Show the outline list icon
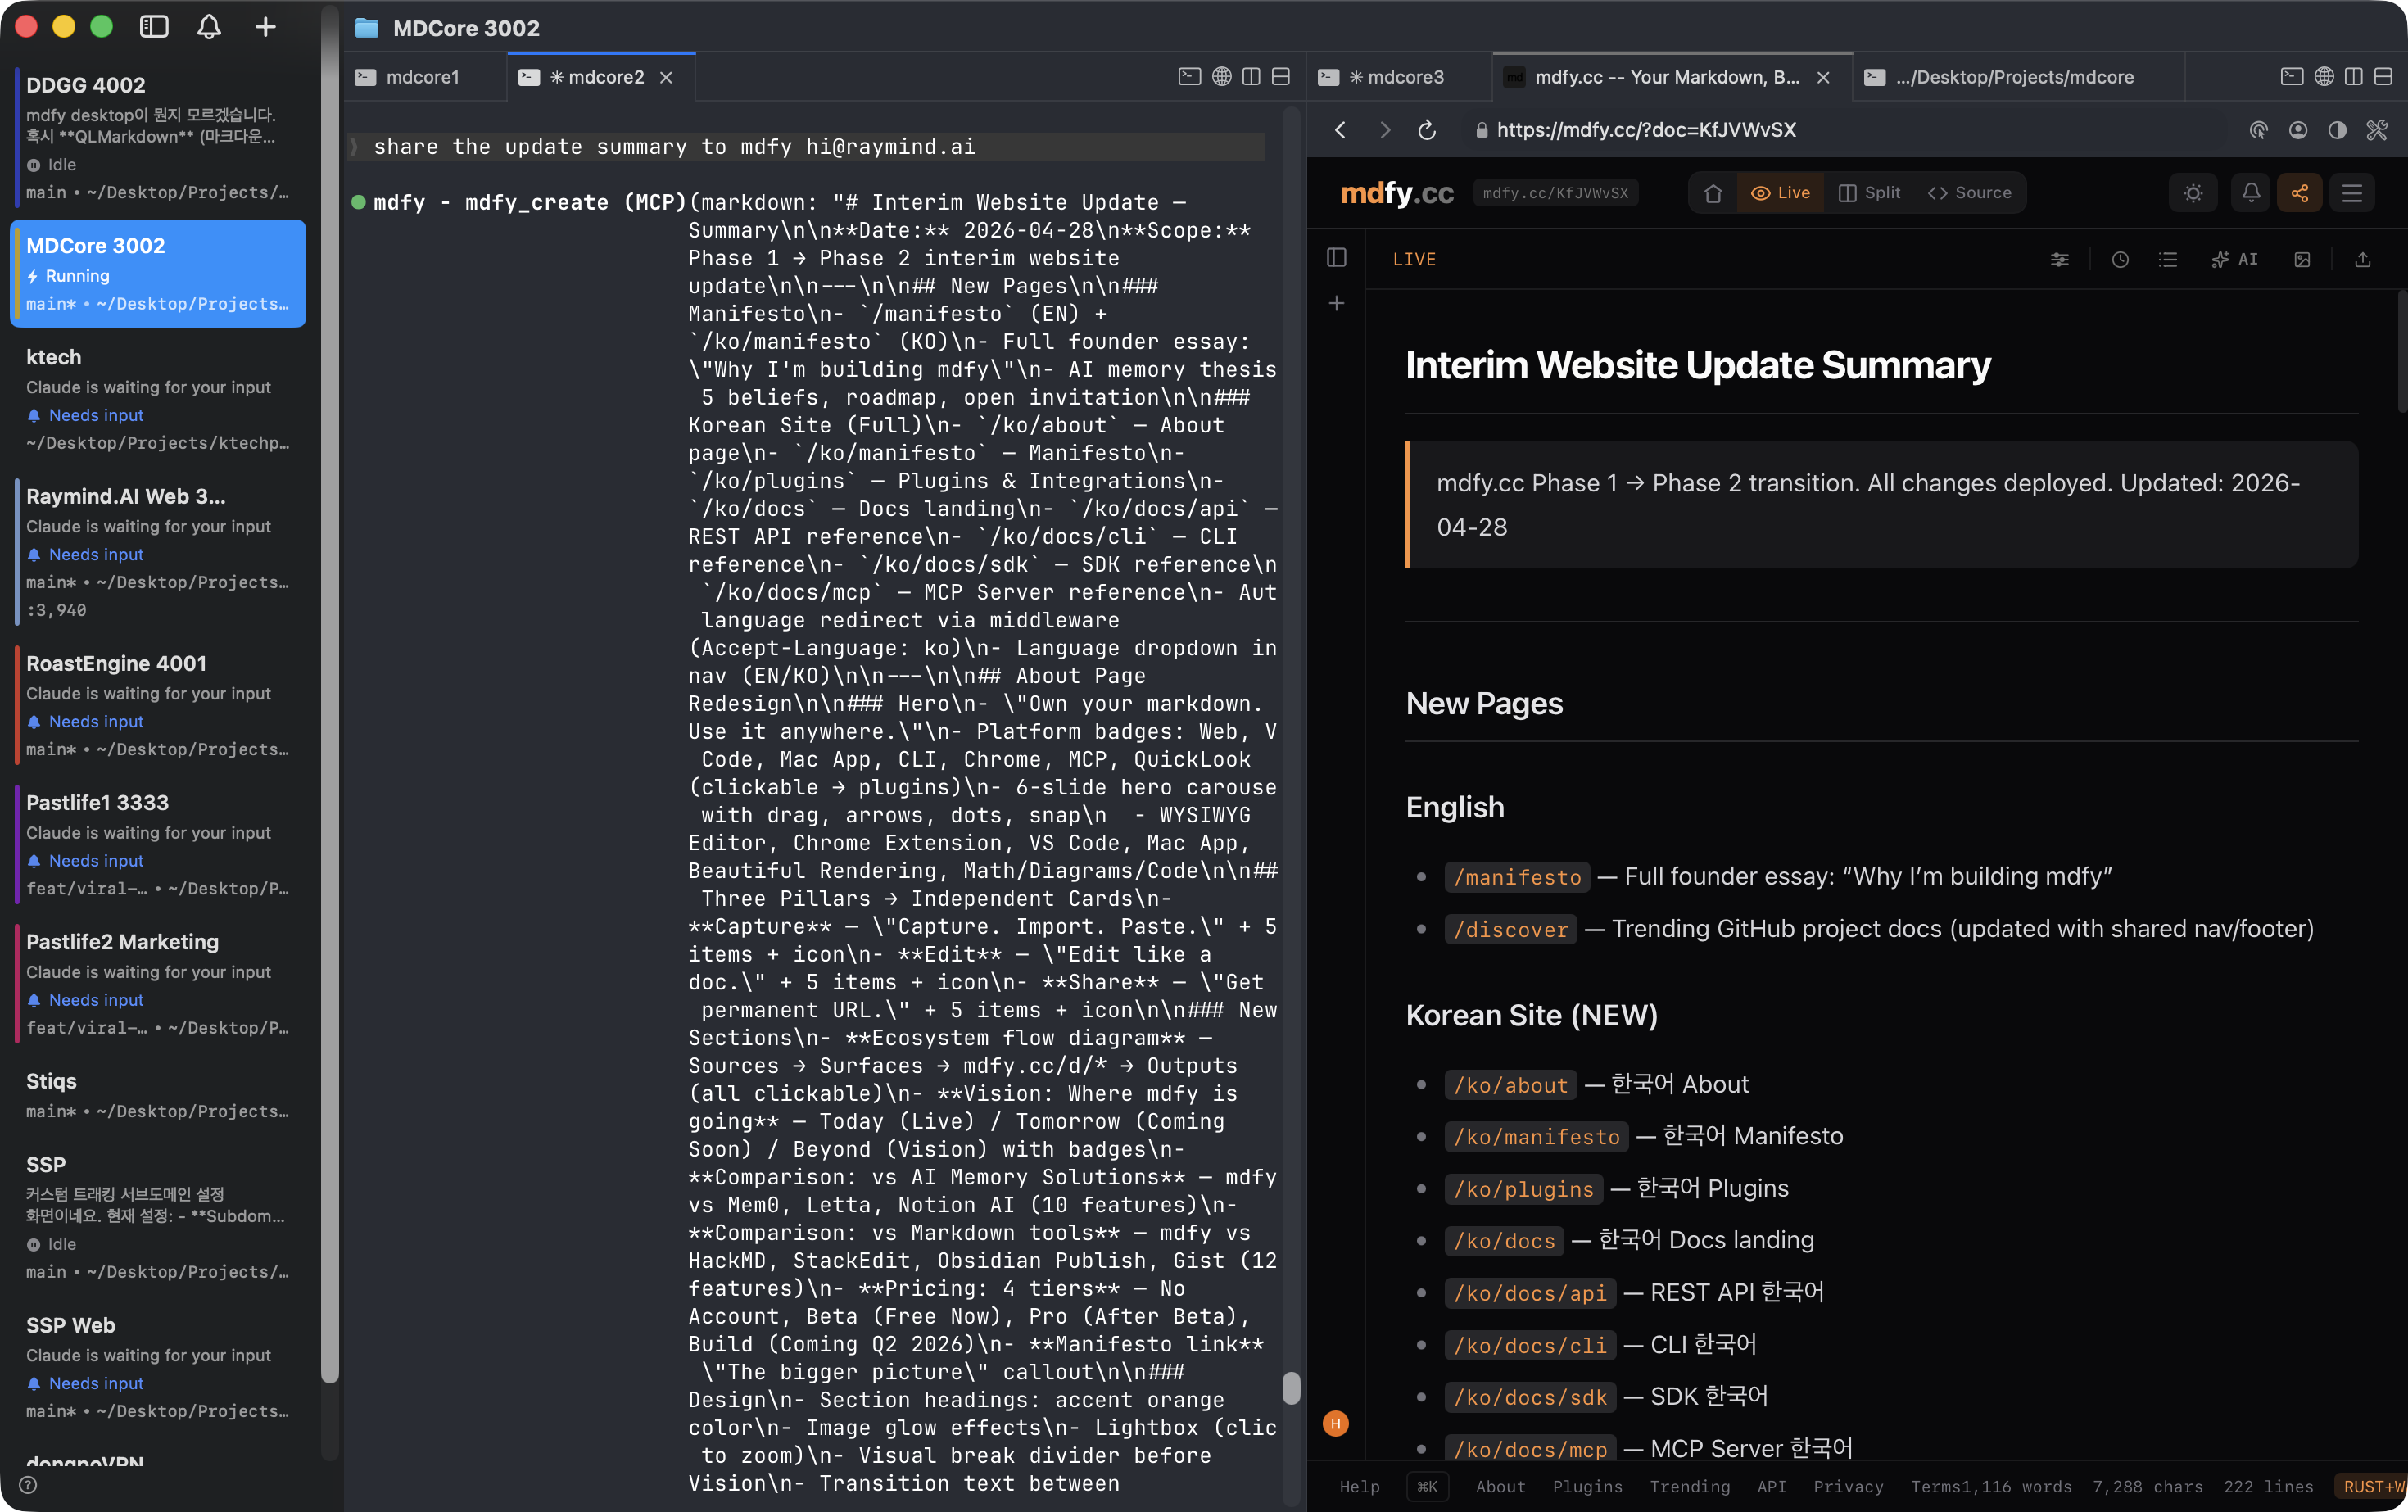This screenshot has height=1512, width=2408. (x=2167, y=260)
